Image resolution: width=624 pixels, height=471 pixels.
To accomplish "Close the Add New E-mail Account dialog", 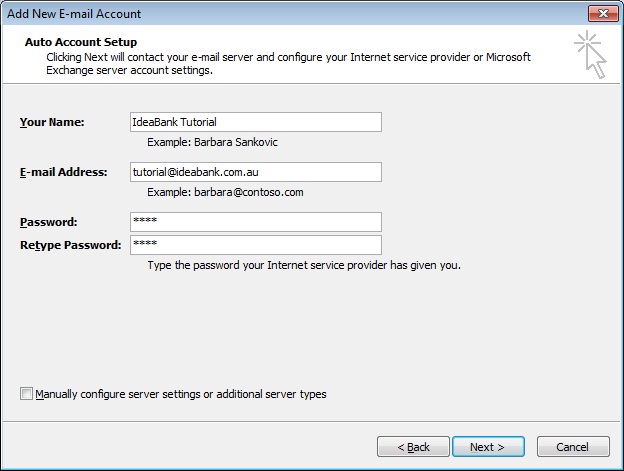I will click(x=603, y=14).
